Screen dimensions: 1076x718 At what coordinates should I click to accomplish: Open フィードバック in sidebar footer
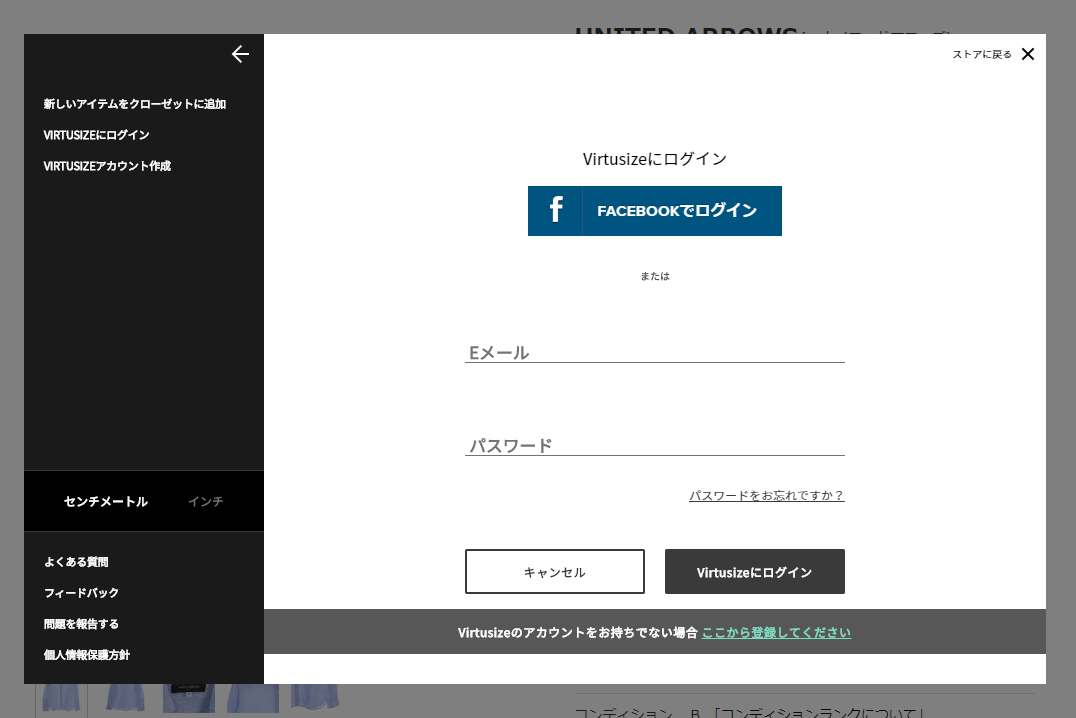pyautogui.click(x=81, y=592)
